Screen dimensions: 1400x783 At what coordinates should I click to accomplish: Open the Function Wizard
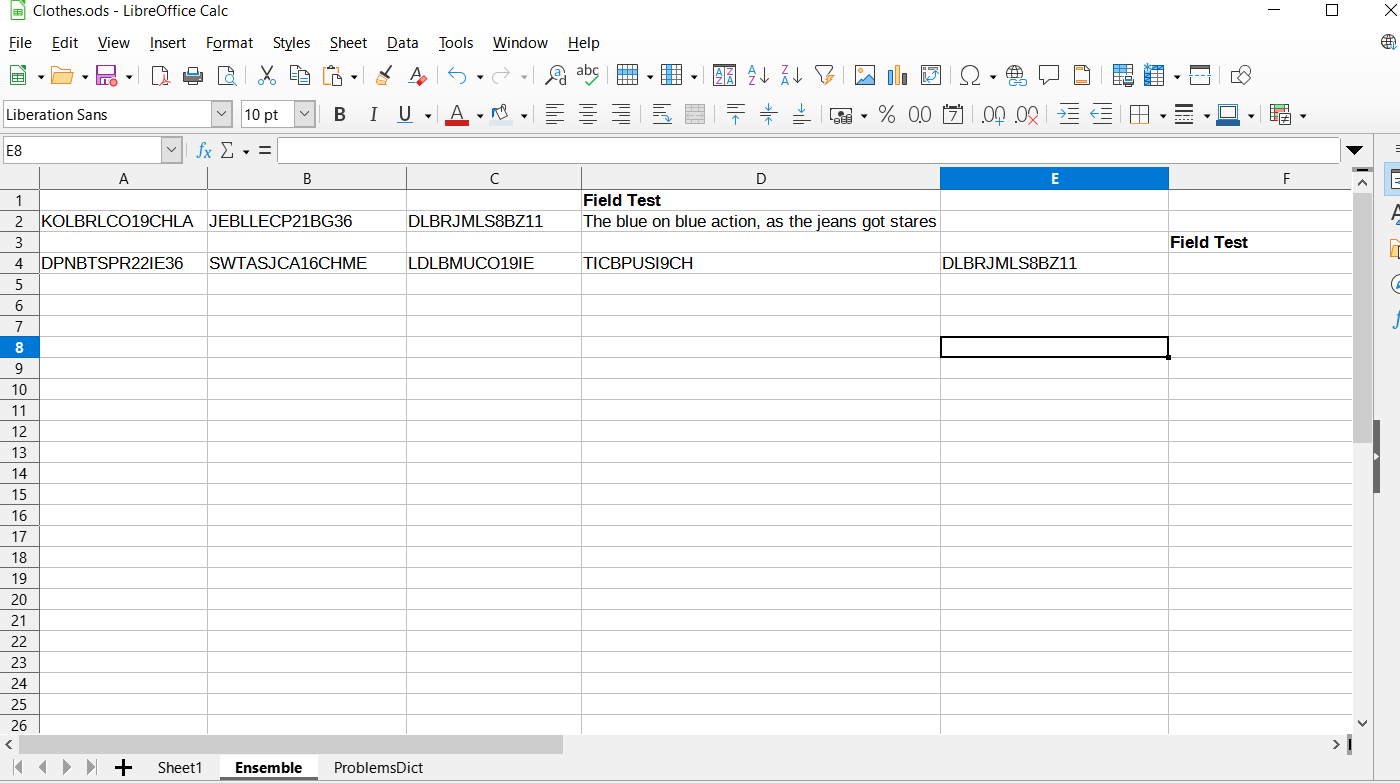tap(204, 151)
